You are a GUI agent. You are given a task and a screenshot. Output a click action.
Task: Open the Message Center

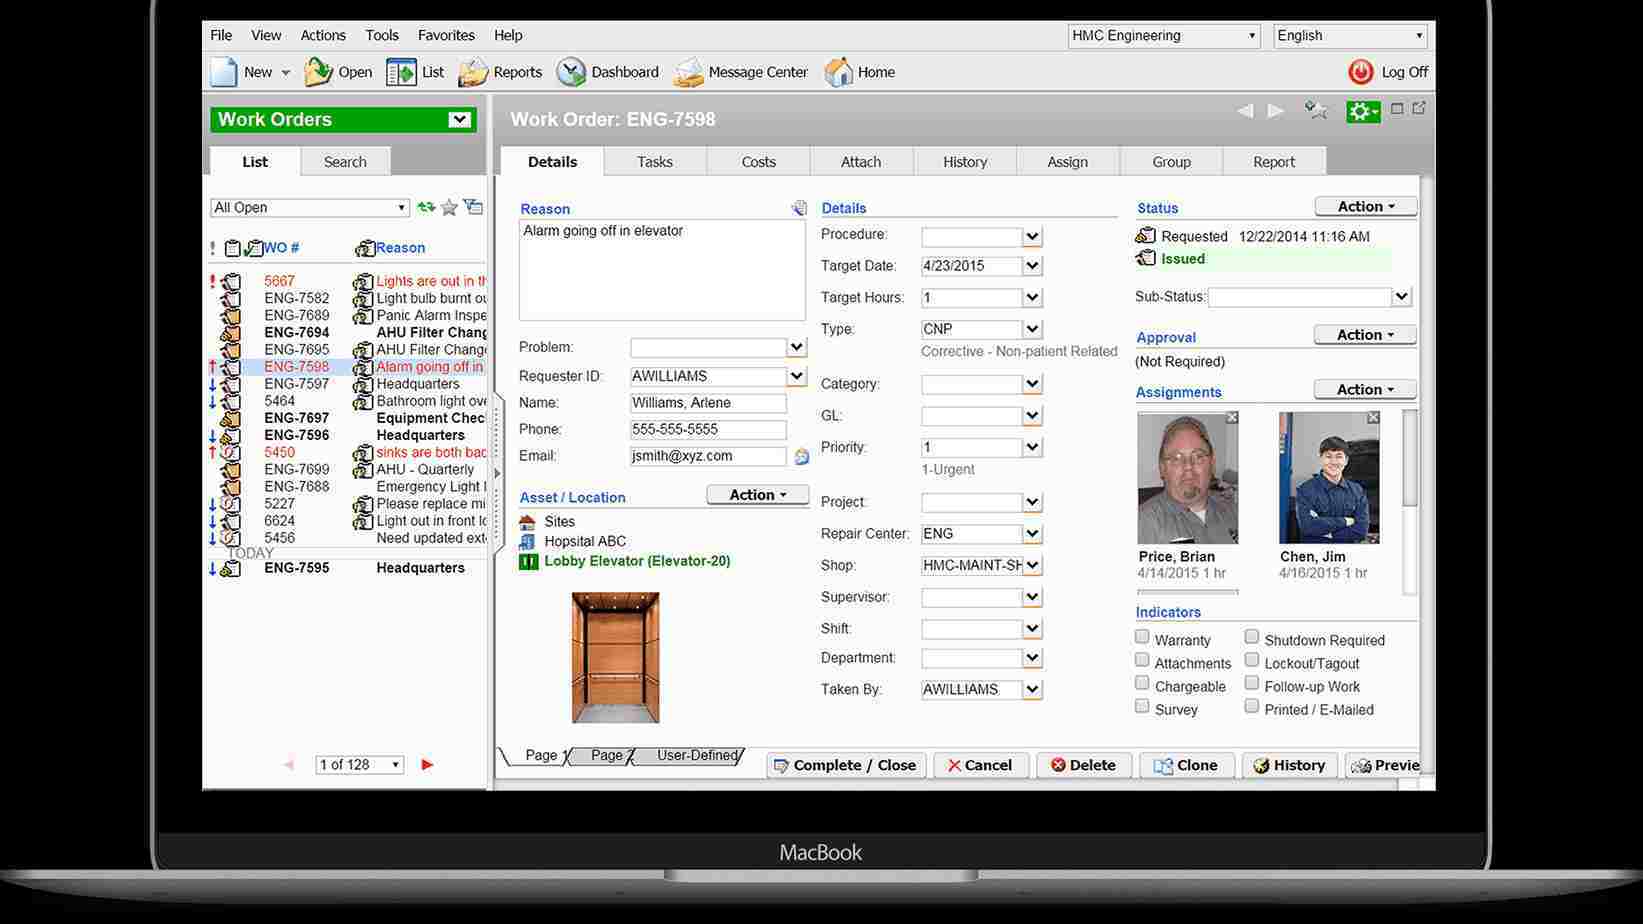tap(741, 71)
